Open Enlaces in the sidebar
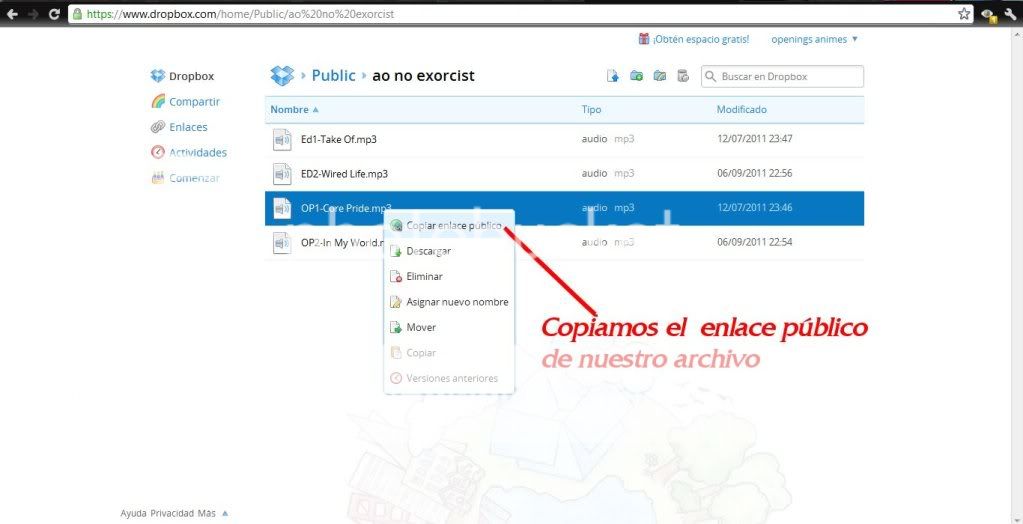1023x524 pixels. [x=179, y=127]
